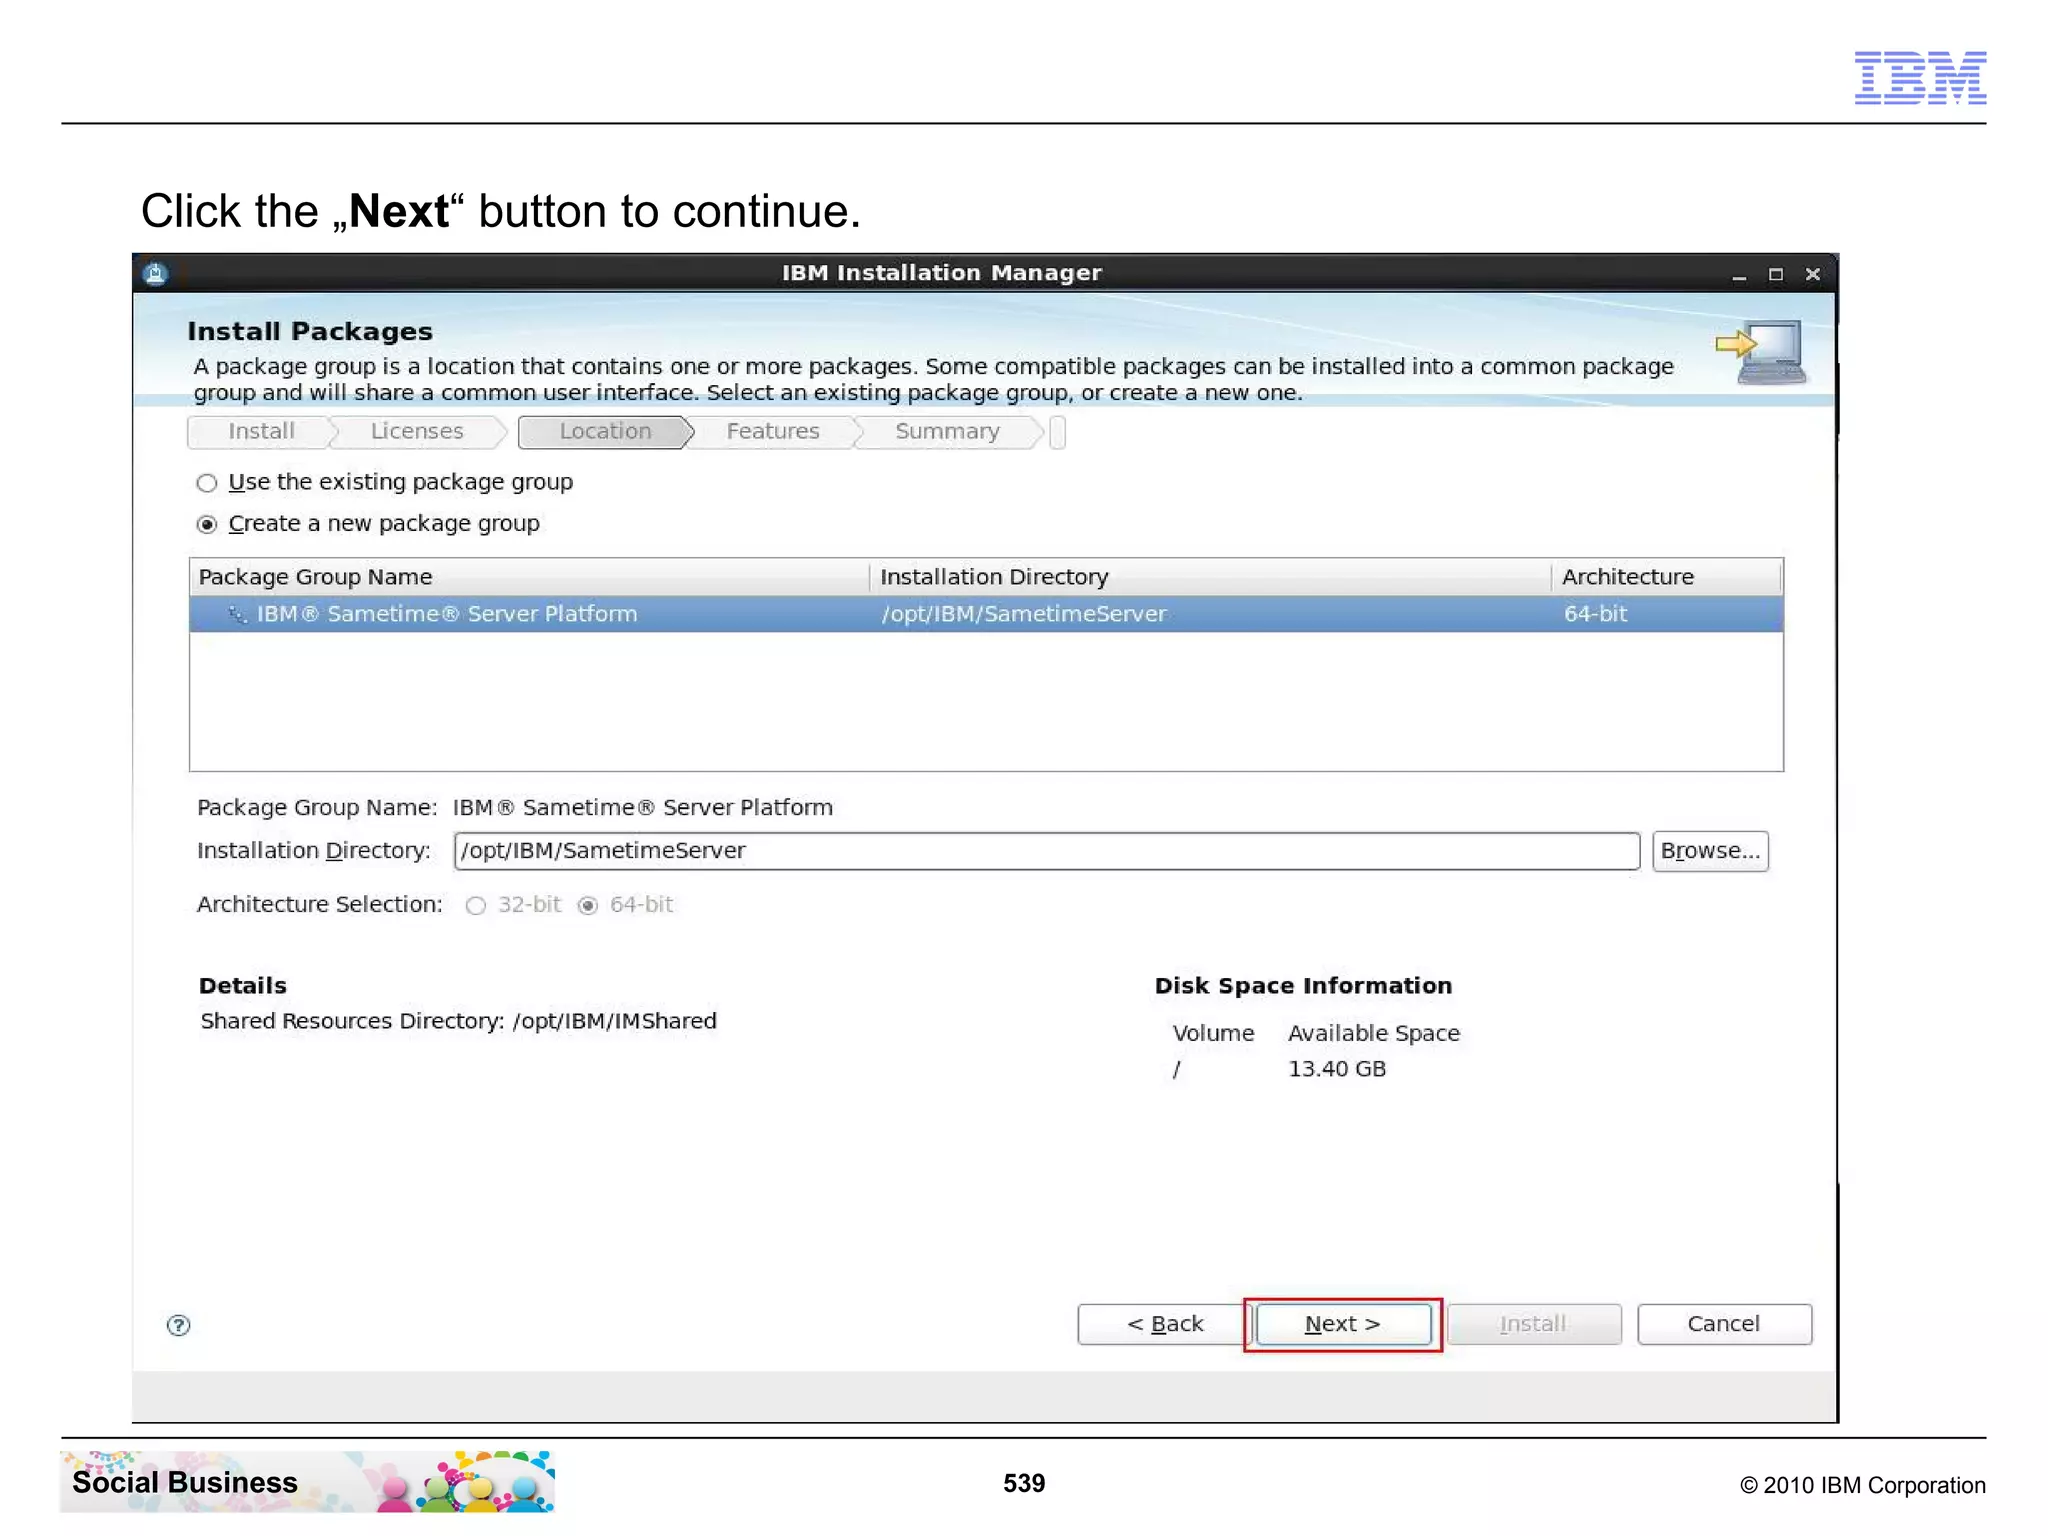Go to the Summary wizard step

947,432
